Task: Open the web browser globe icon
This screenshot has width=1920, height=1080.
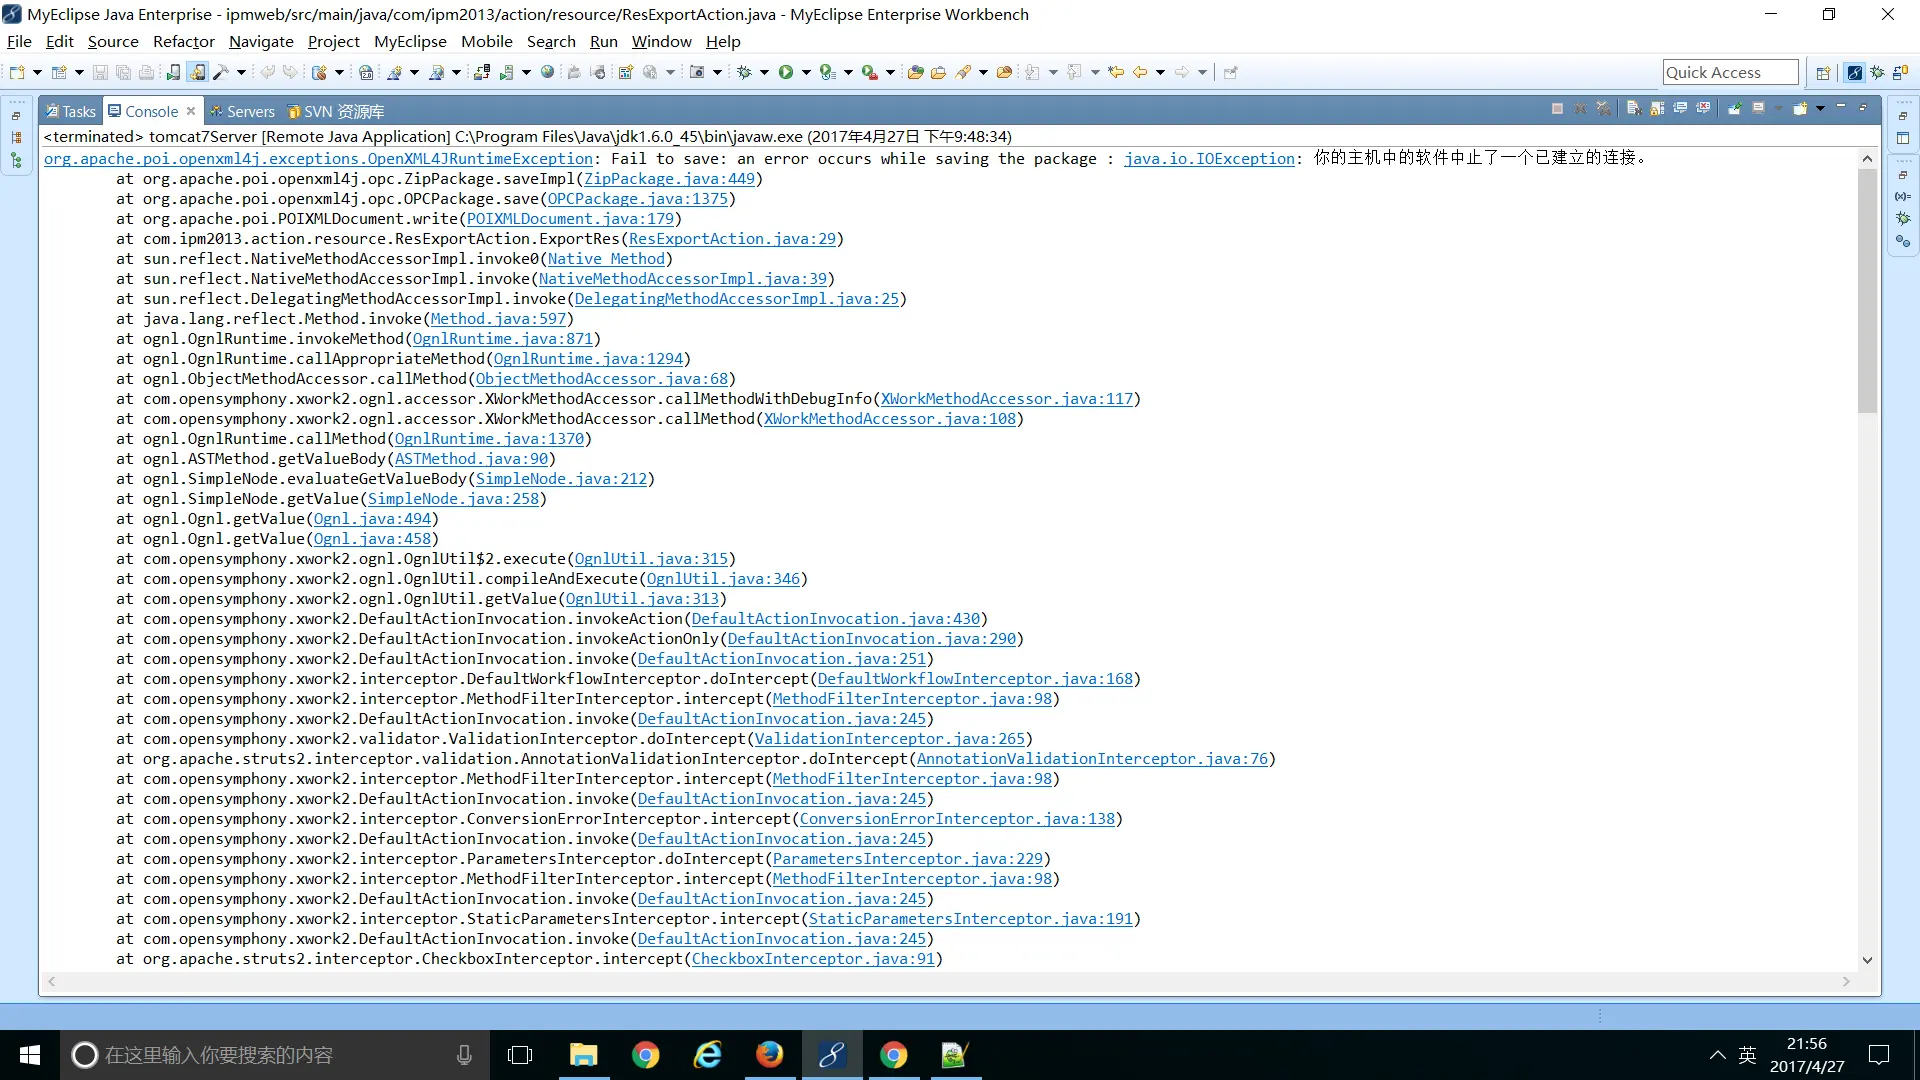Action: tap(547, 72)
